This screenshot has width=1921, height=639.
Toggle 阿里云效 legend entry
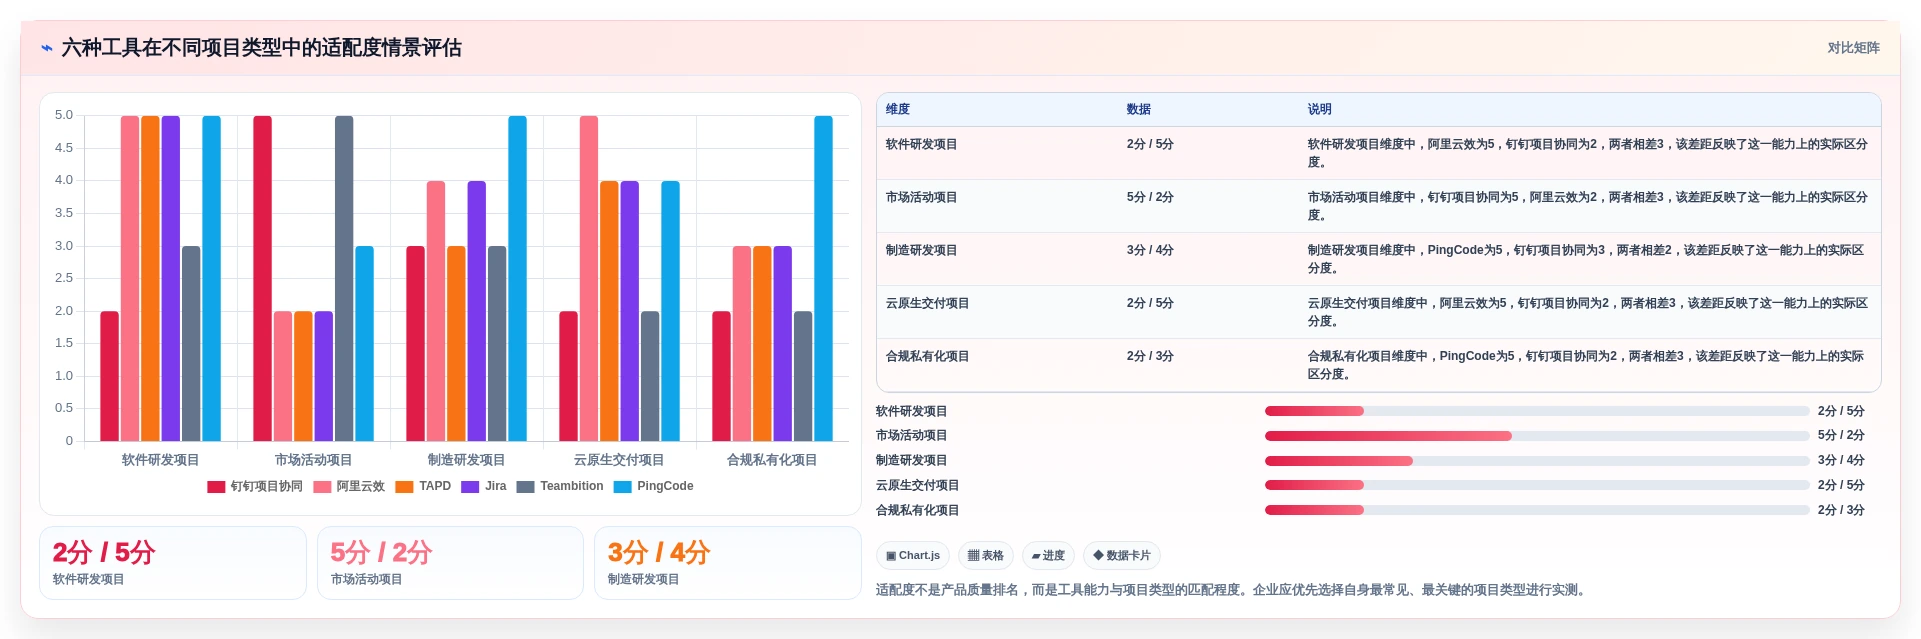[349, 487]
